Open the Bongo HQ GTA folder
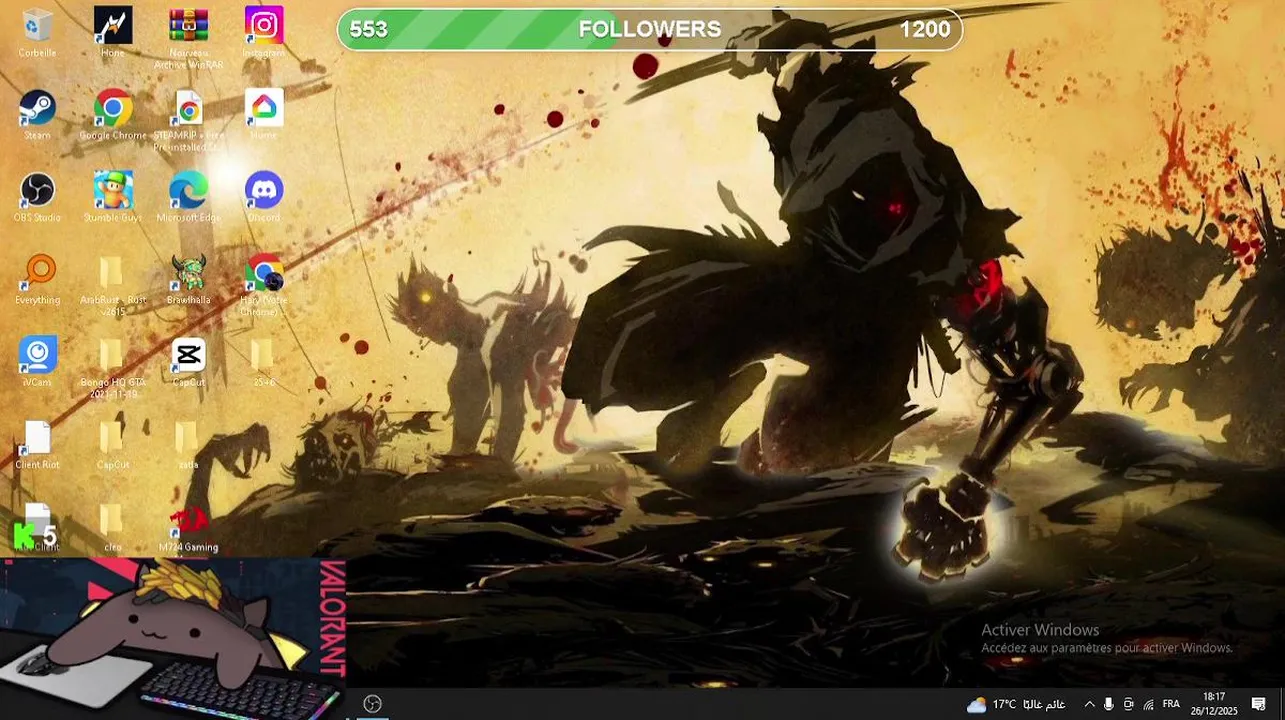 [113, 367]
